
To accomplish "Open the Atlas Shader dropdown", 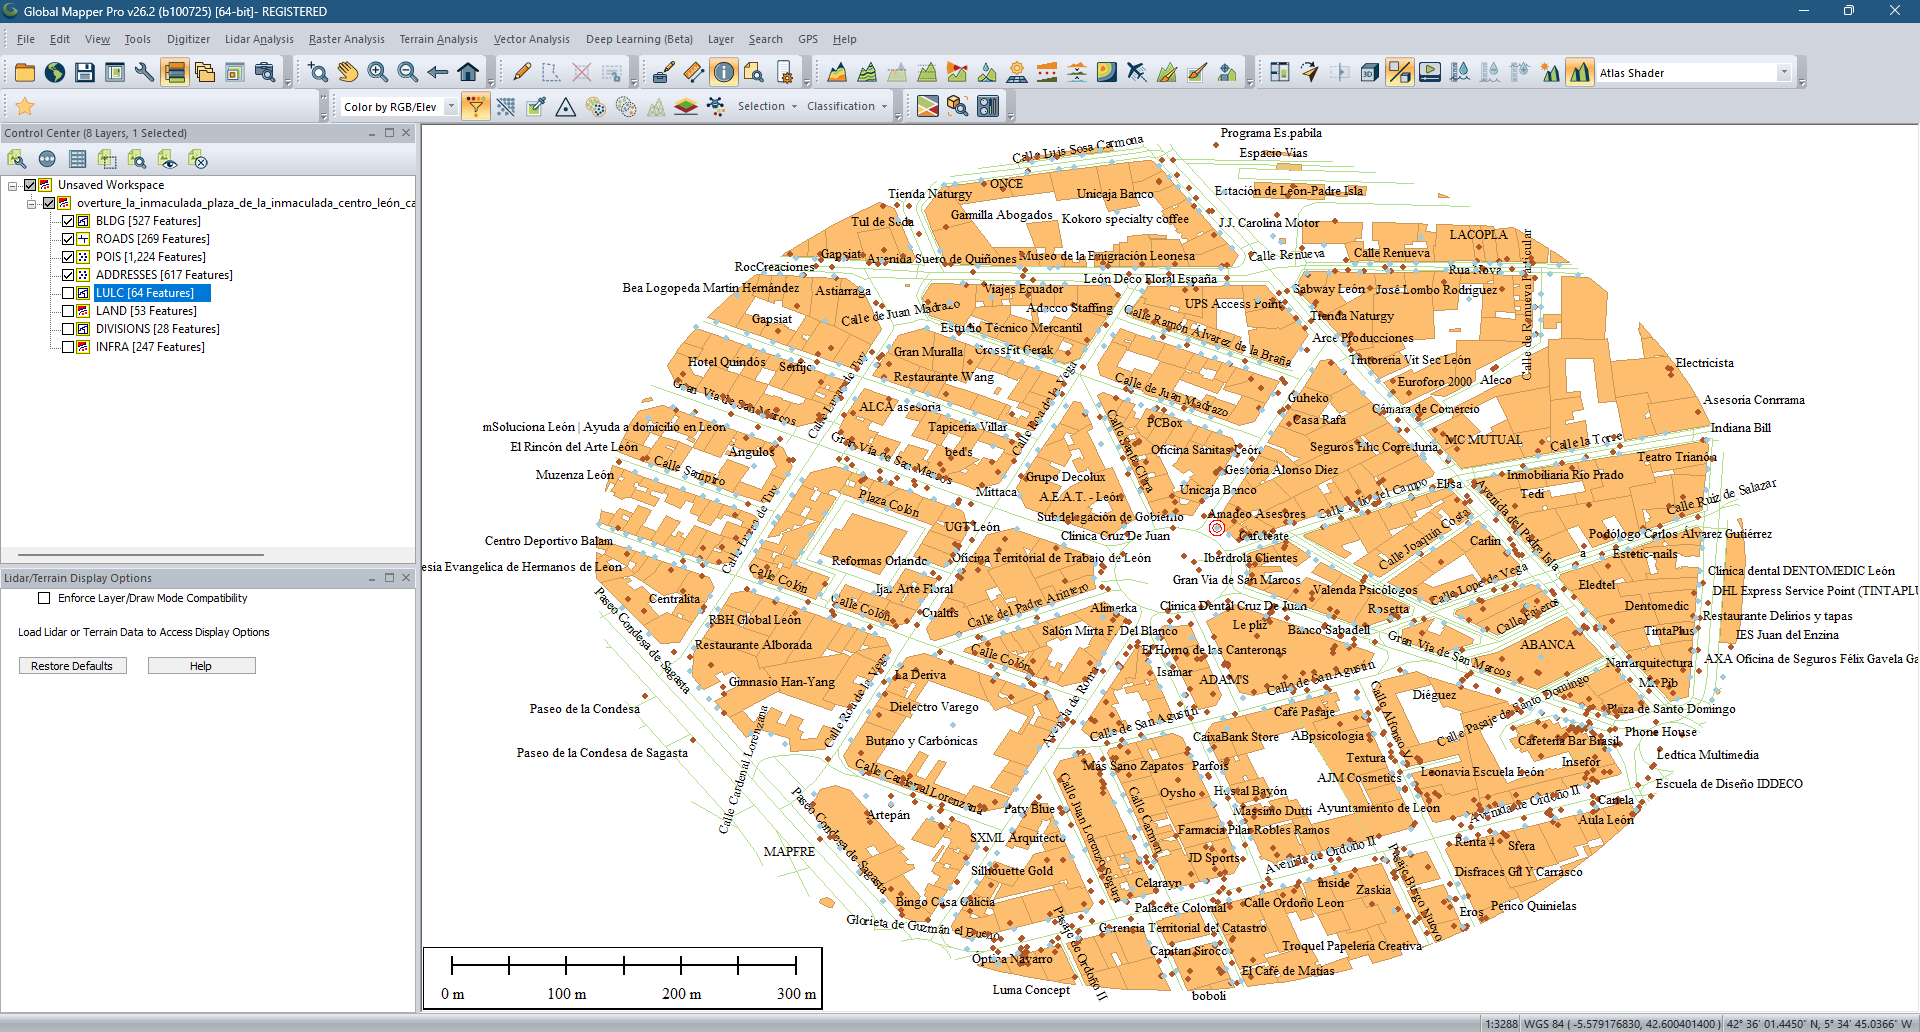I will (1783, 73).
